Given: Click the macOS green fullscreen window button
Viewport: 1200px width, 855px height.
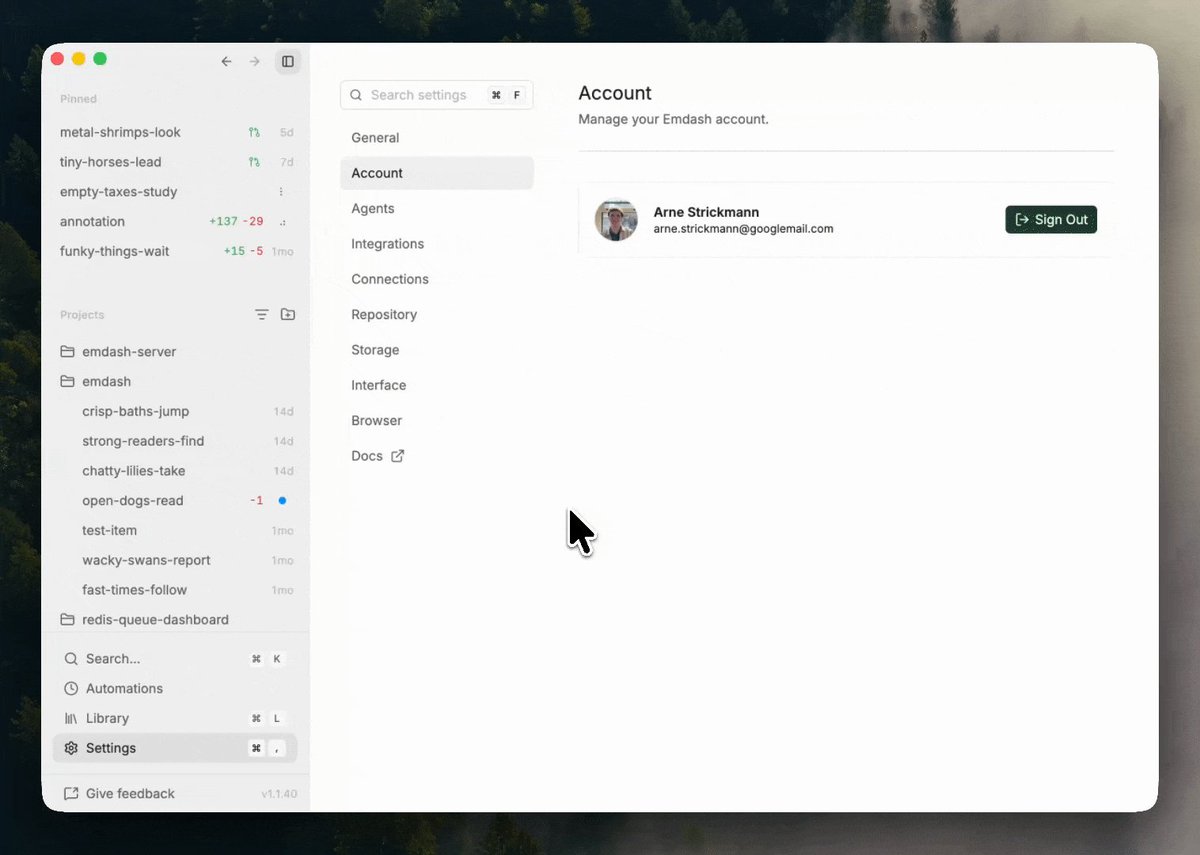Looking at the screenshot, I should point(100,59).
